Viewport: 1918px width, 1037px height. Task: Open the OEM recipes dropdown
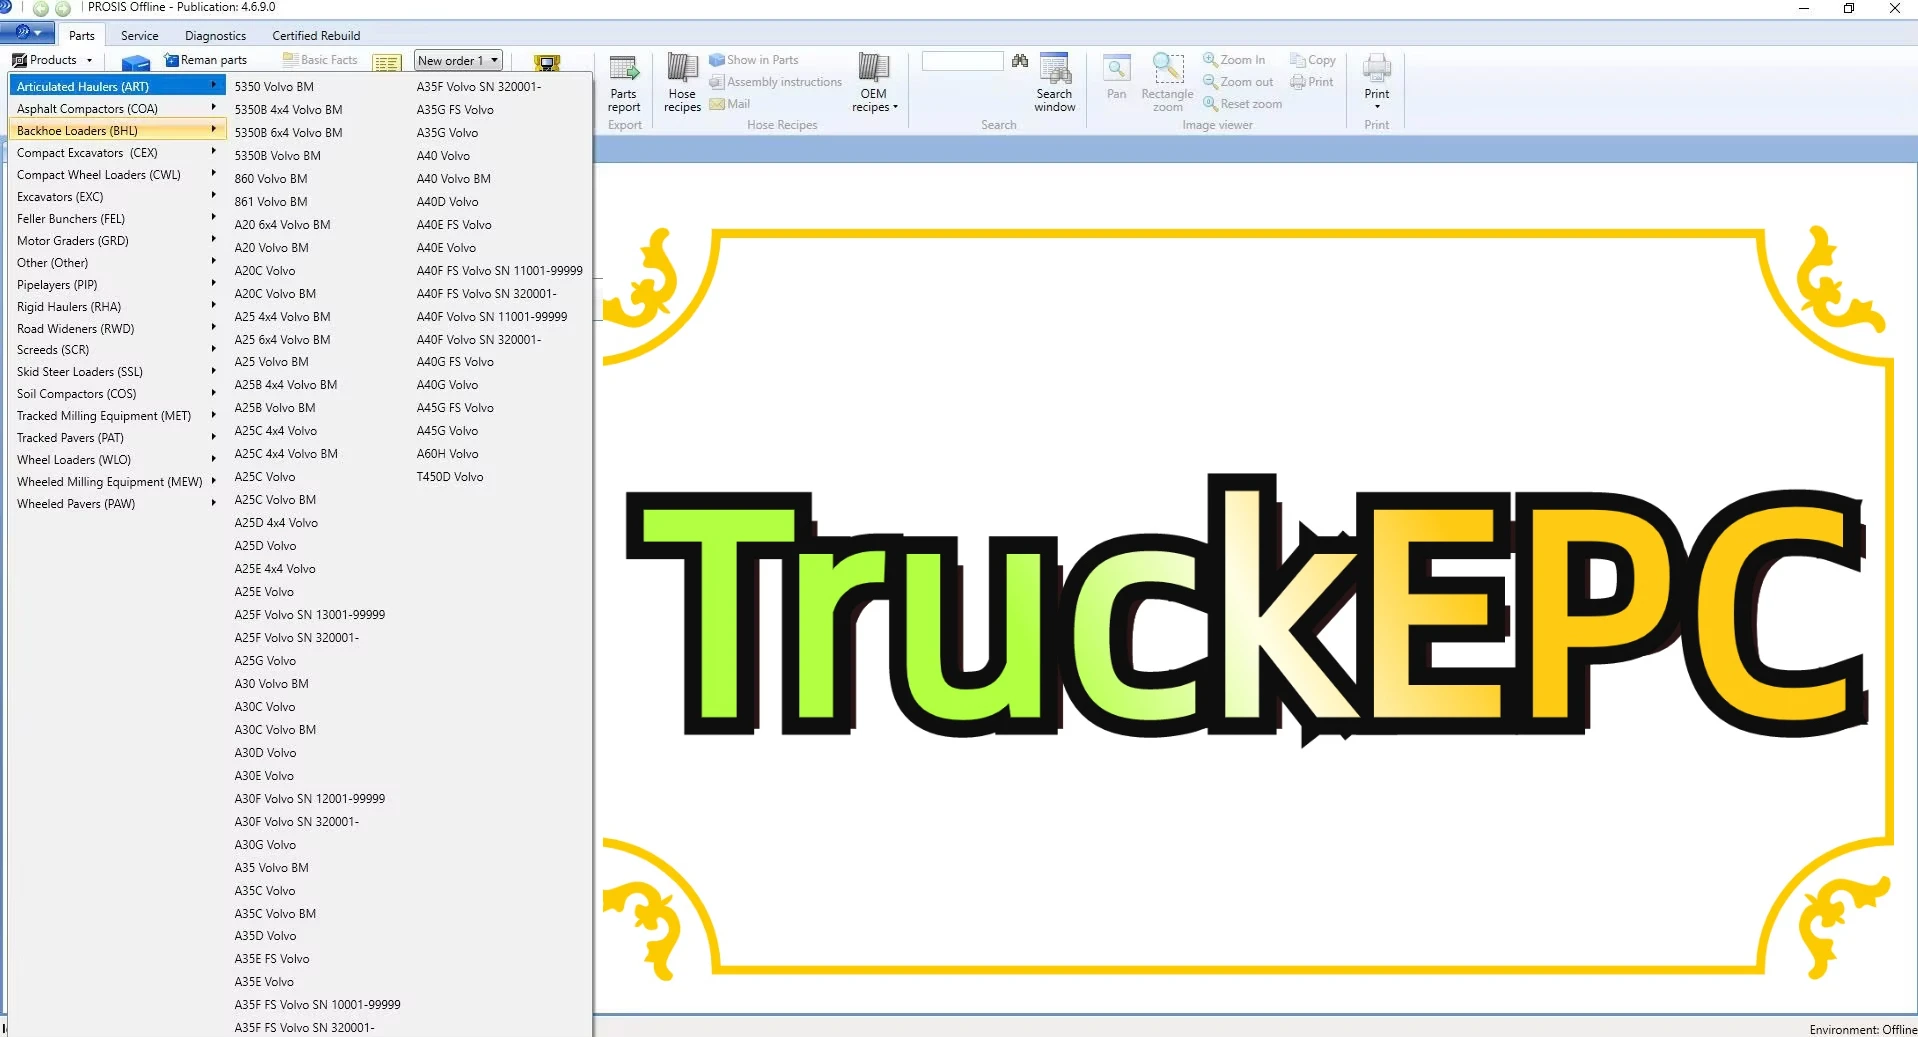[874, 84]
